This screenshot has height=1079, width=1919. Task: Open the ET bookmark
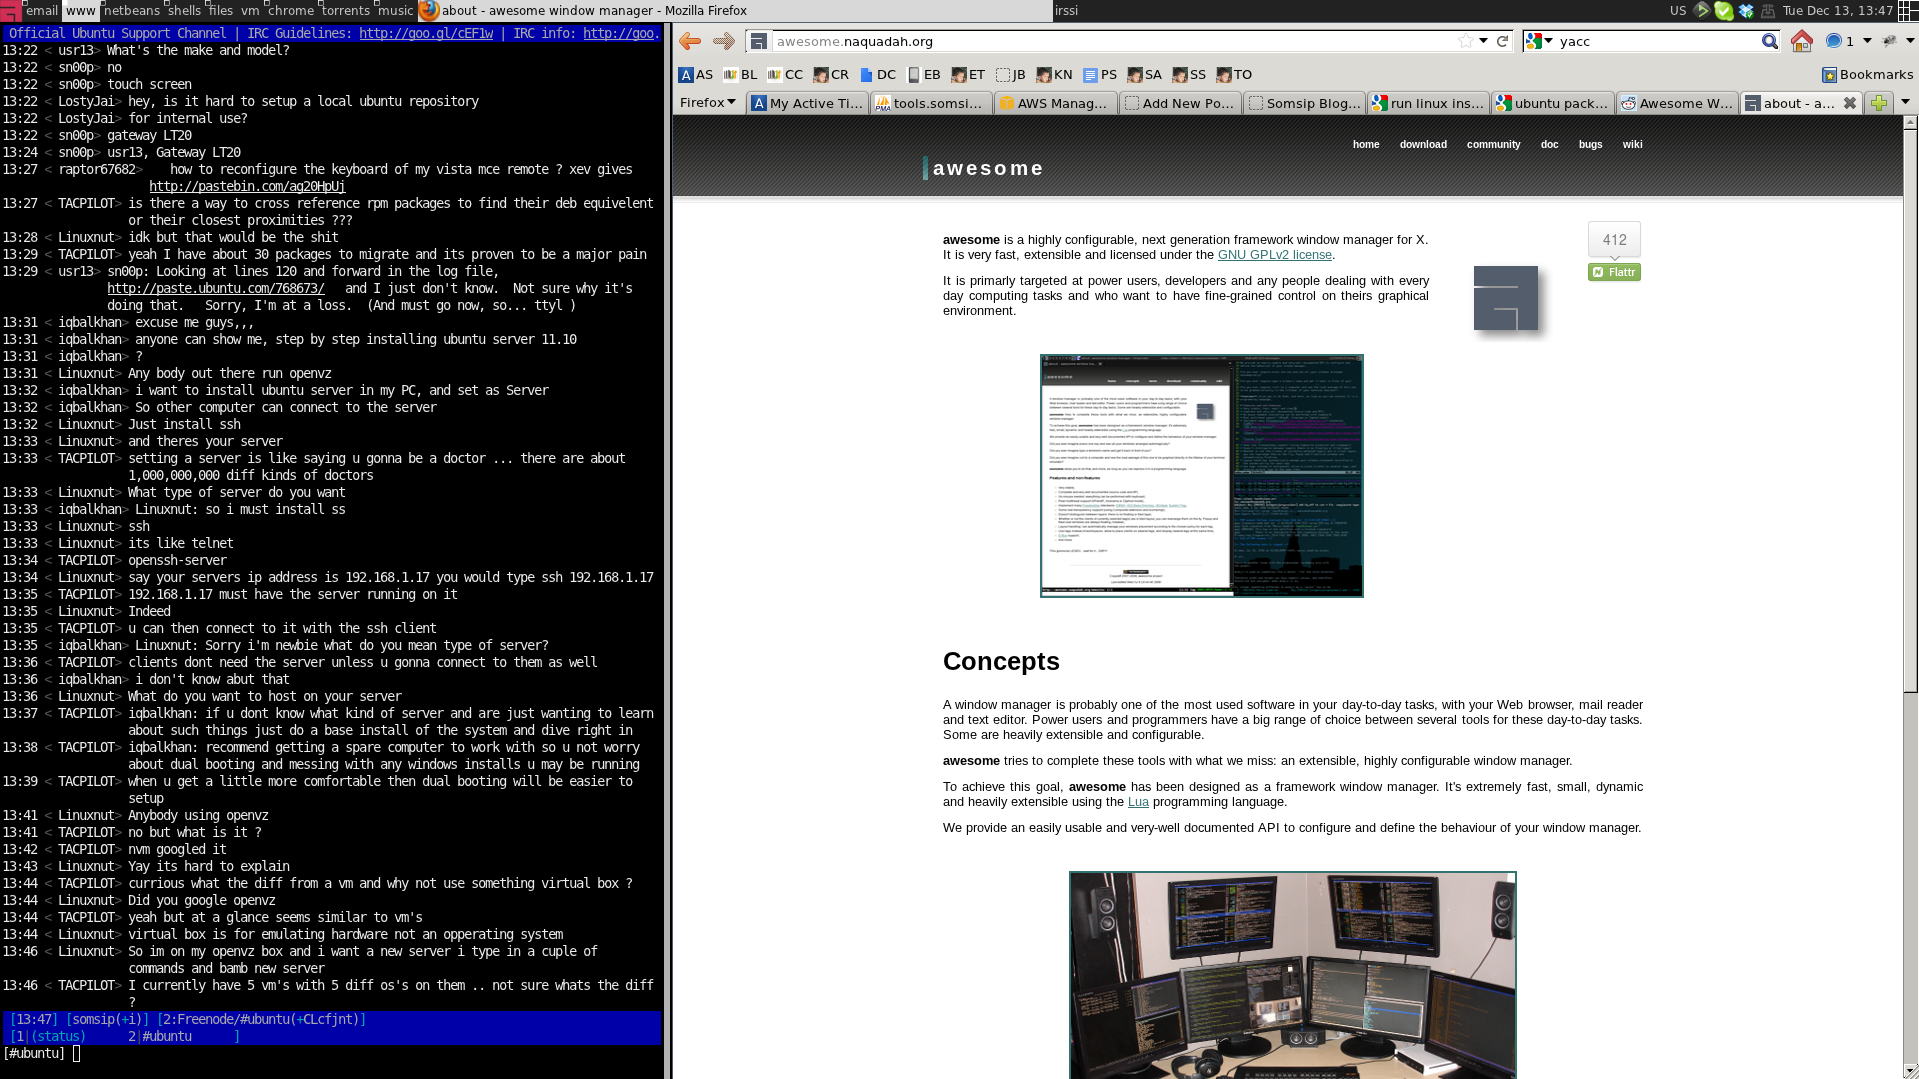point(968,75)
